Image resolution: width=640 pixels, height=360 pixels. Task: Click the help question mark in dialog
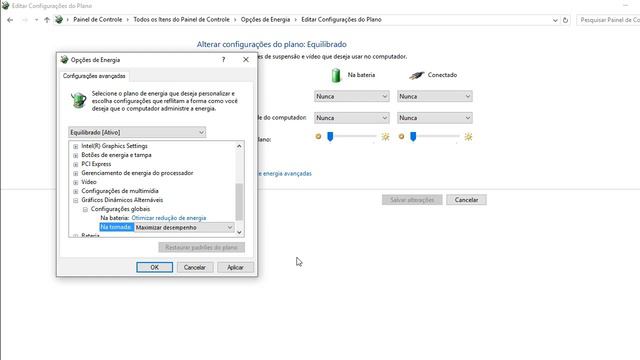223,60
